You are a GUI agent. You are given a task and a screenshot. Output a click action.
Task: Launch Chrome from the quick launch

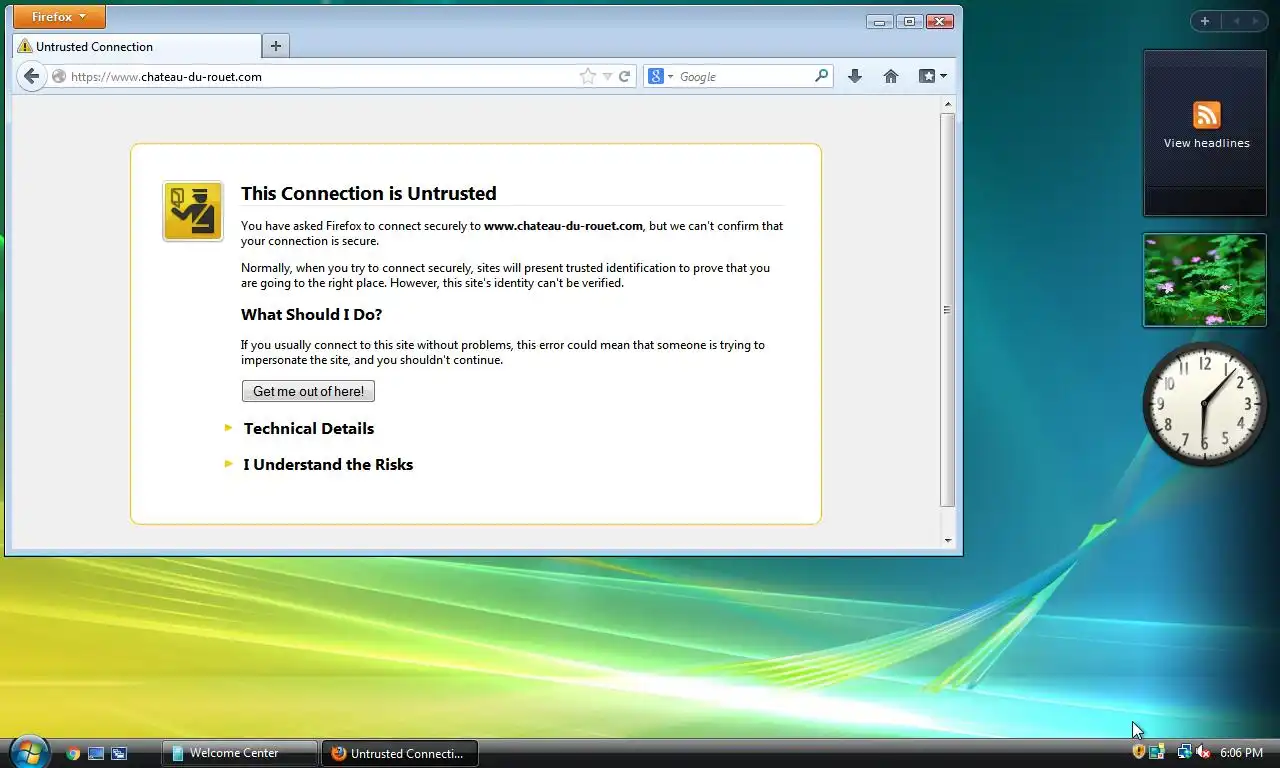pyautogui.click(x=73, y=753)
